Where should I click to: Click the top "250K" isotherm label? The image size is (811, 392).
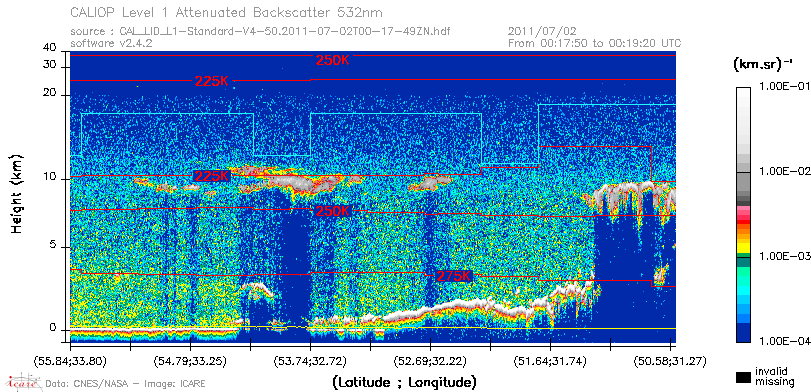coord(333,61)
